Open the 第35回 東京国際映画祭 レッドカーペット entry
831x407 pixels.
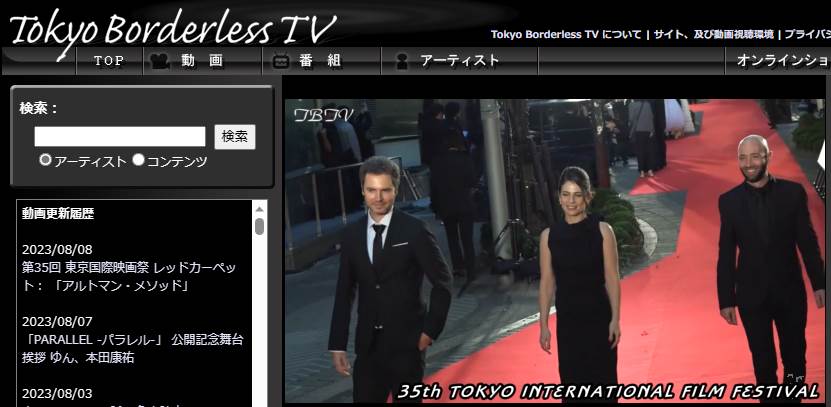click(x=129, y=277)
